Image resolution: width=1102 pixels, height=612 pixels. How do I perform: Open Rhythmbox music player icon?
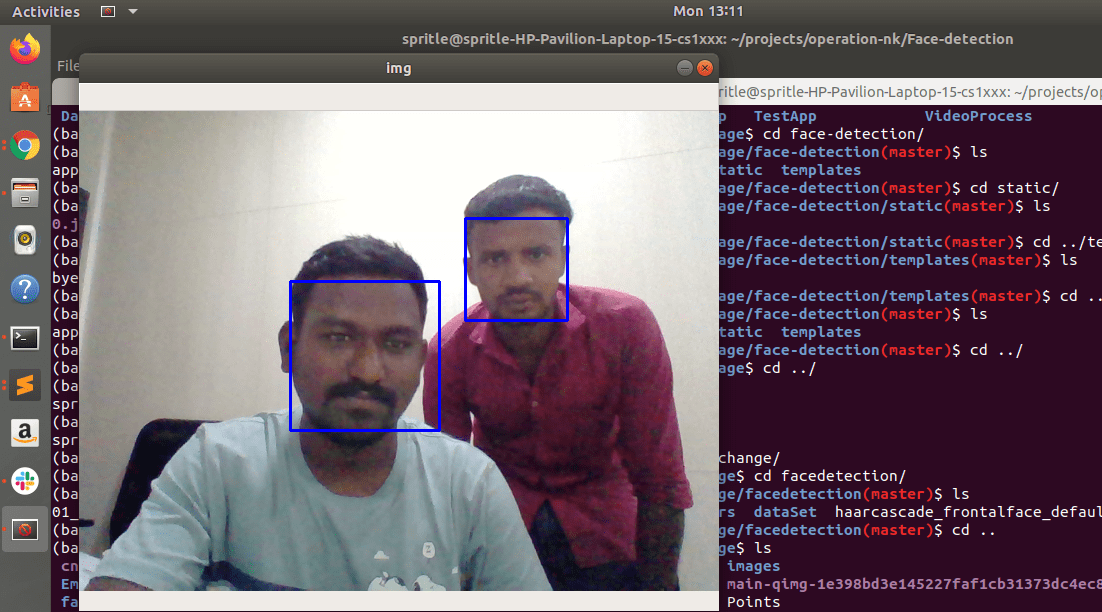[x=25, y=241]
